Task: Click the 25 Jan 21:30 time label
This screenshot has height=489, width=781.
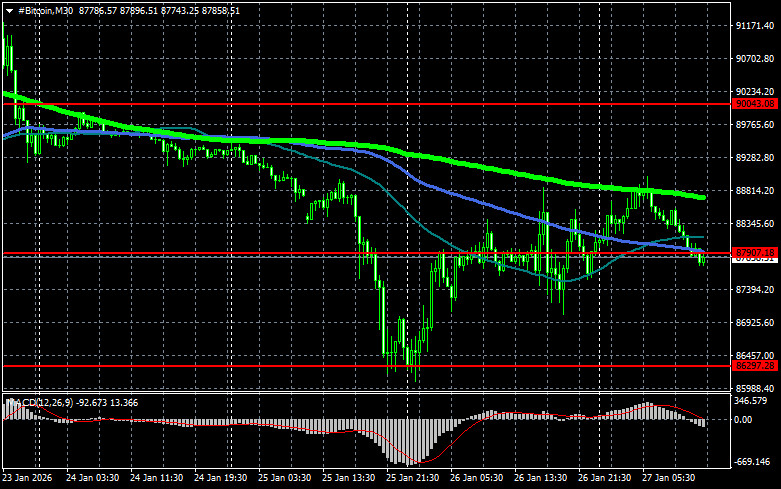Action: 412,478
